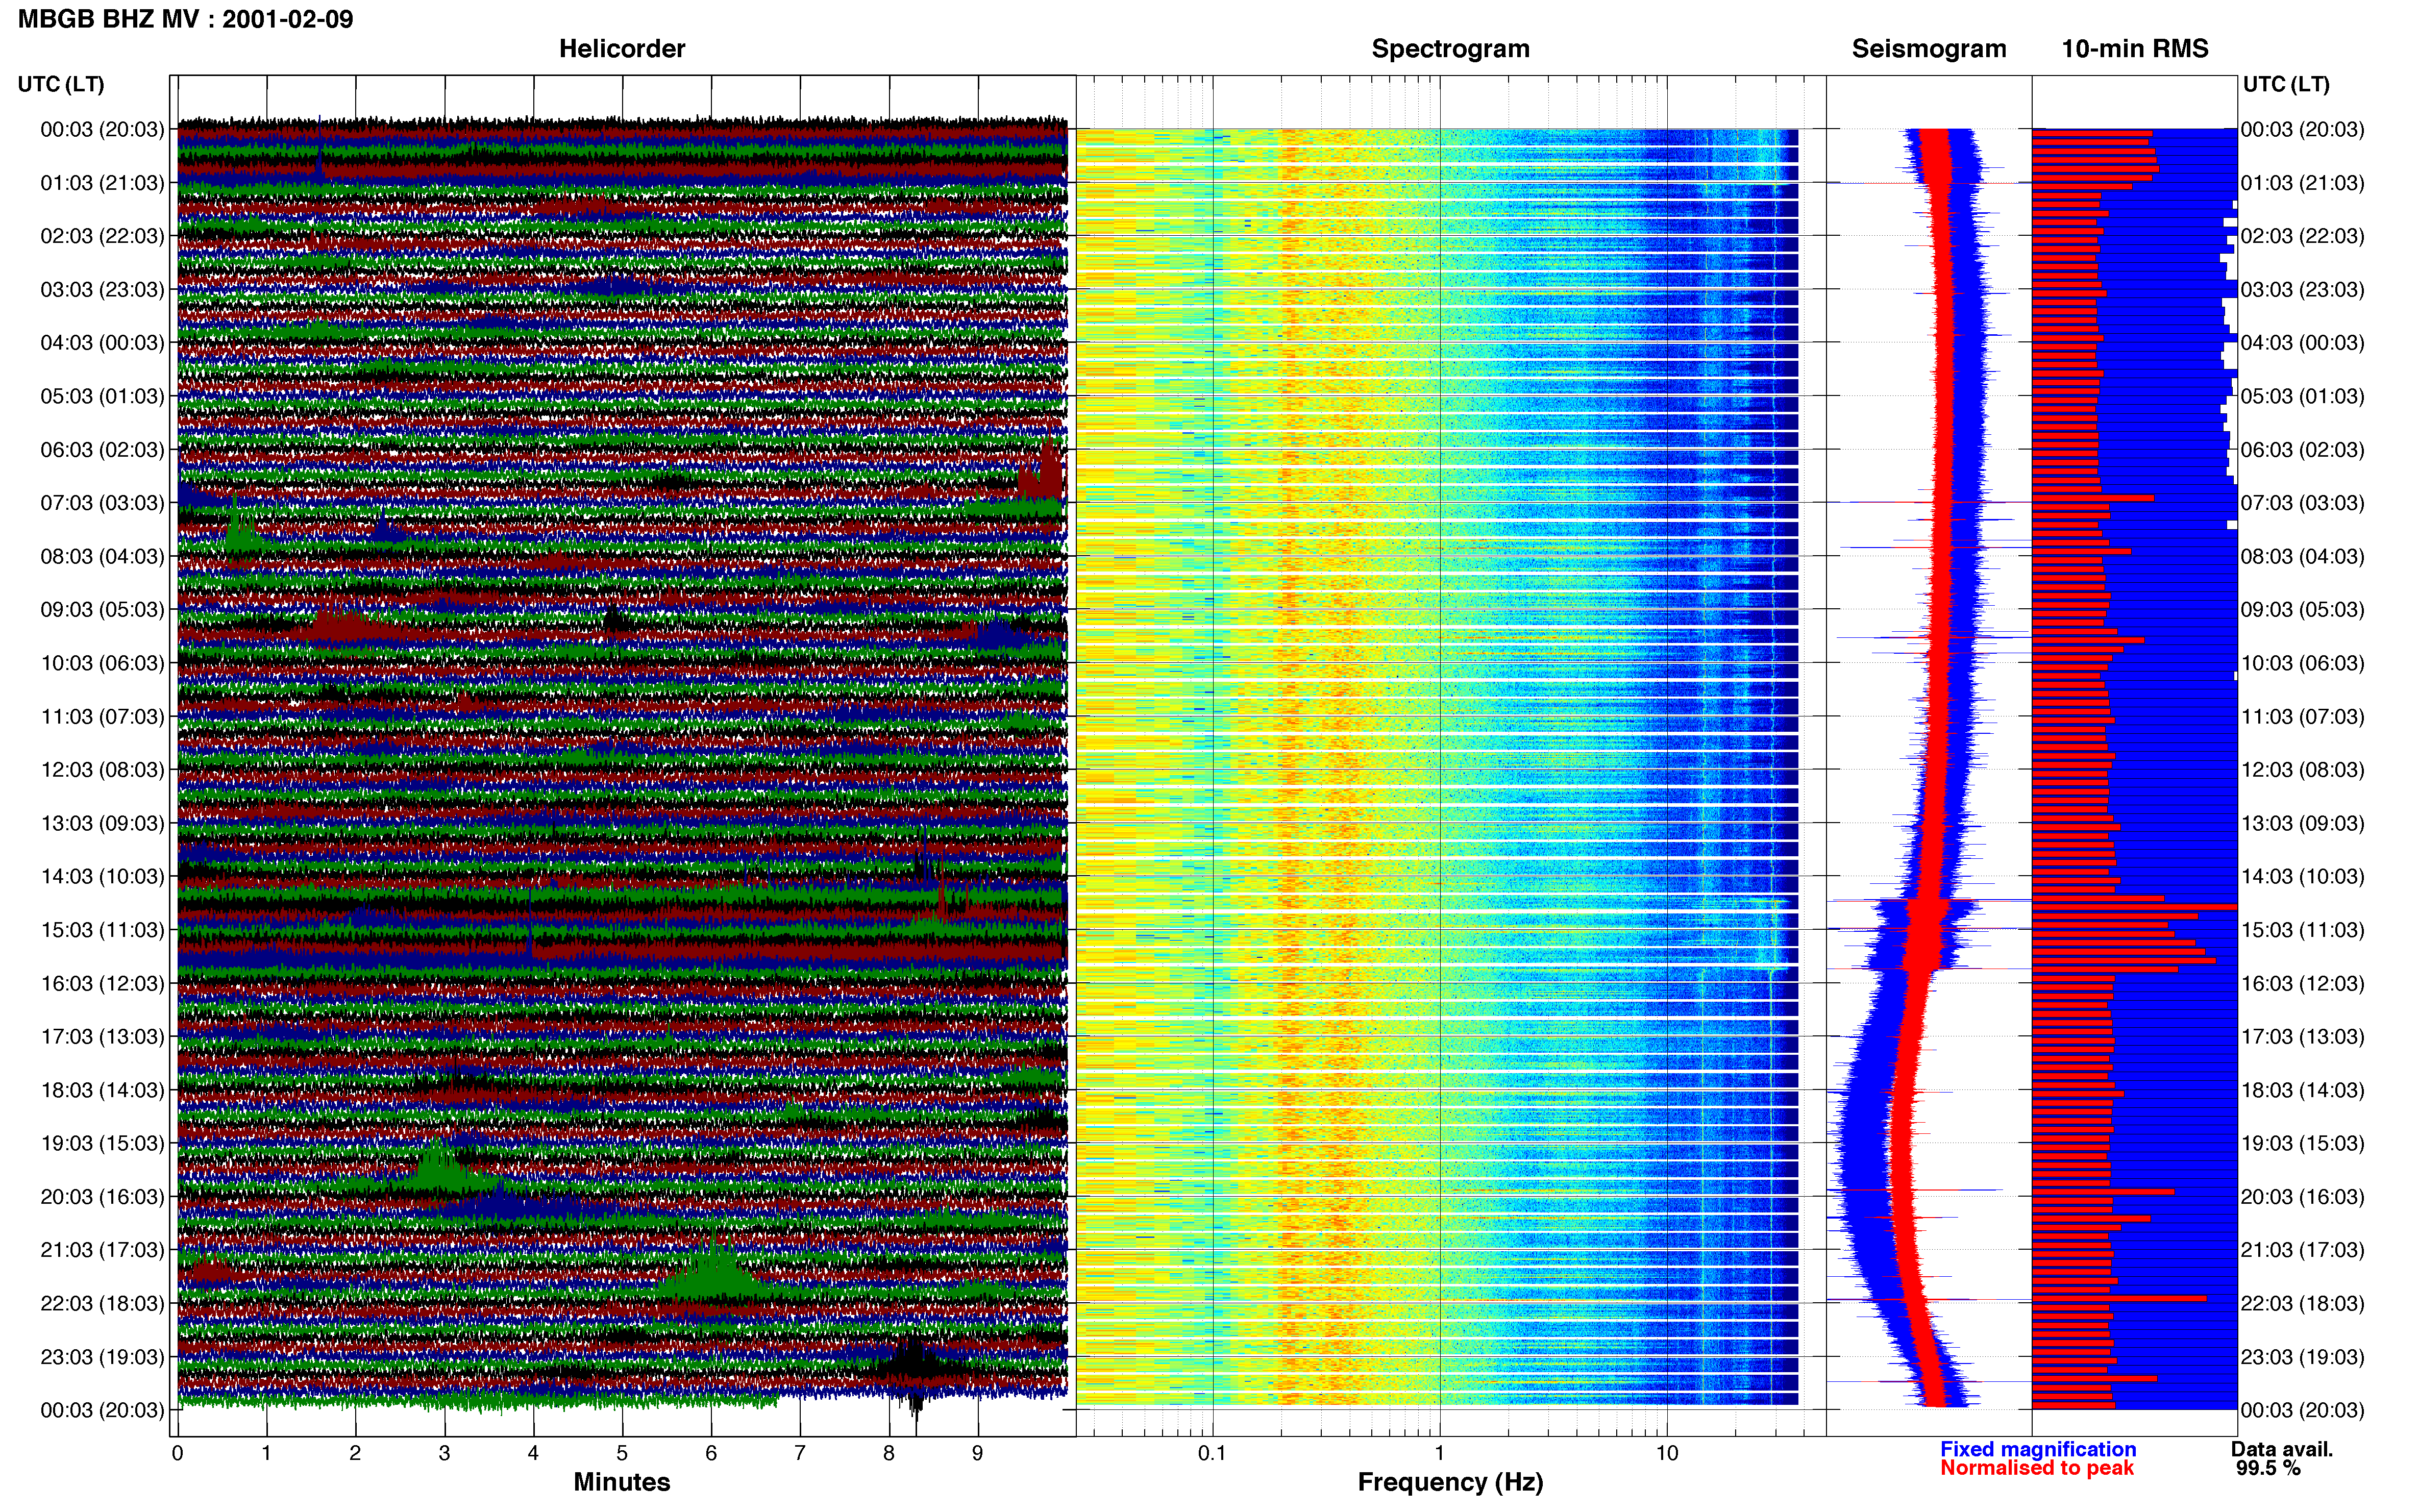Image resolution: width=2419 pixels, height=1512 pixels.
Task: Click the '99.5 %' data availability value
Action: point(2268,1468)
